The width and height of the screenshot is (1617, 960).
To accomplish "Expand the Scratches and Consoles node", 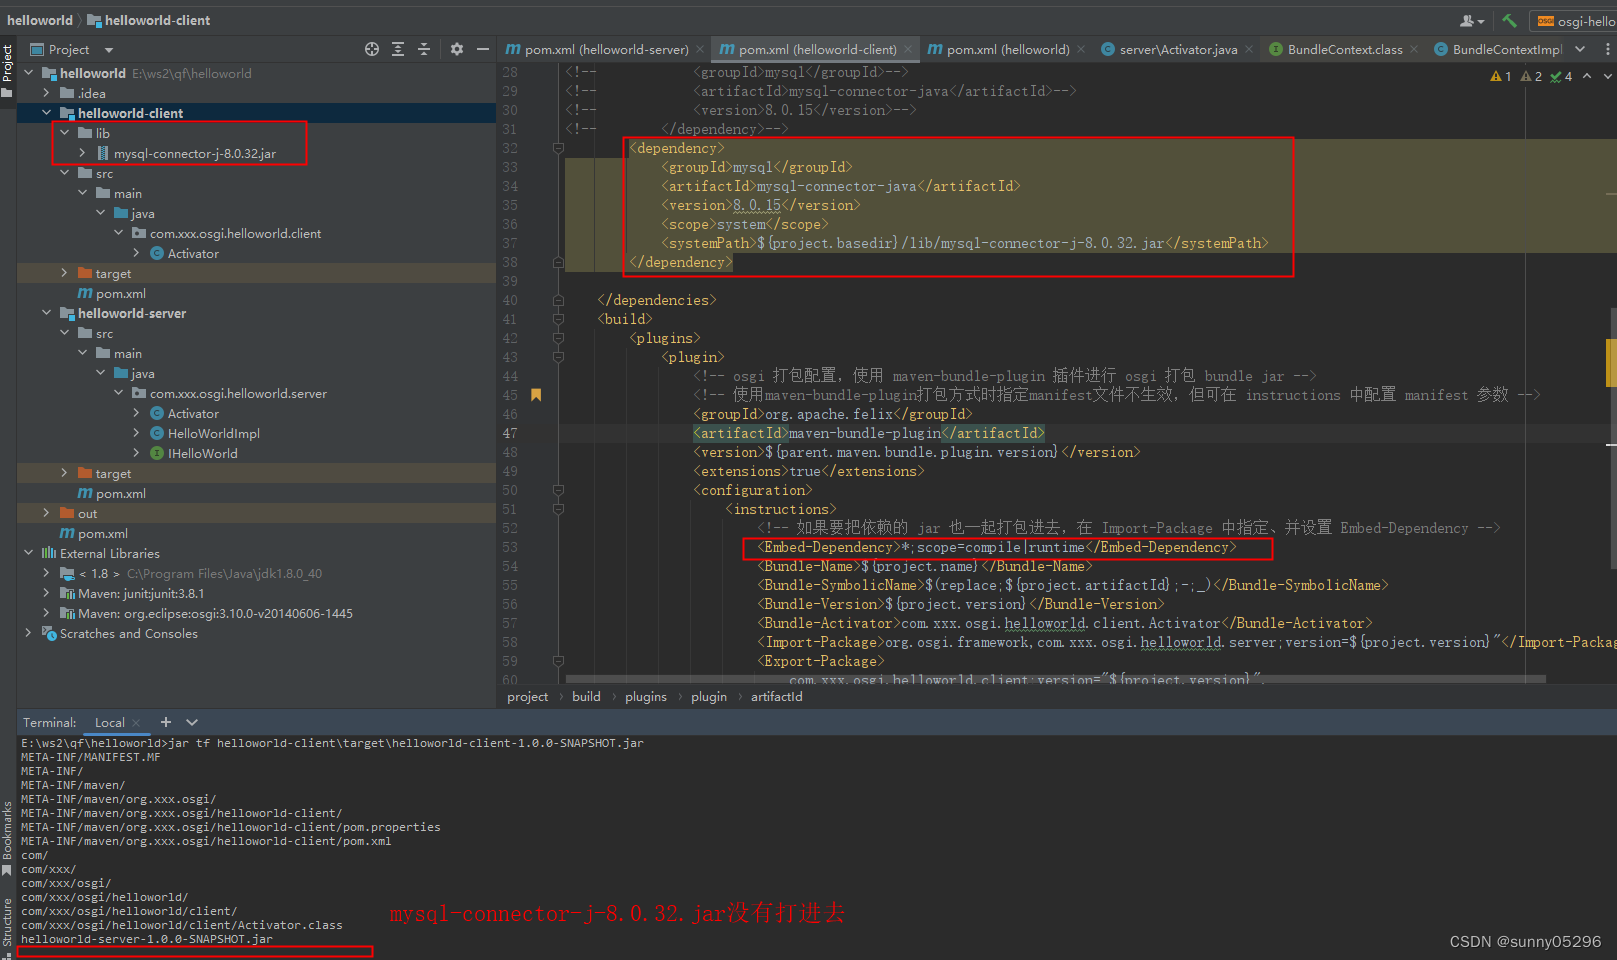I will (x=28, y=633).
